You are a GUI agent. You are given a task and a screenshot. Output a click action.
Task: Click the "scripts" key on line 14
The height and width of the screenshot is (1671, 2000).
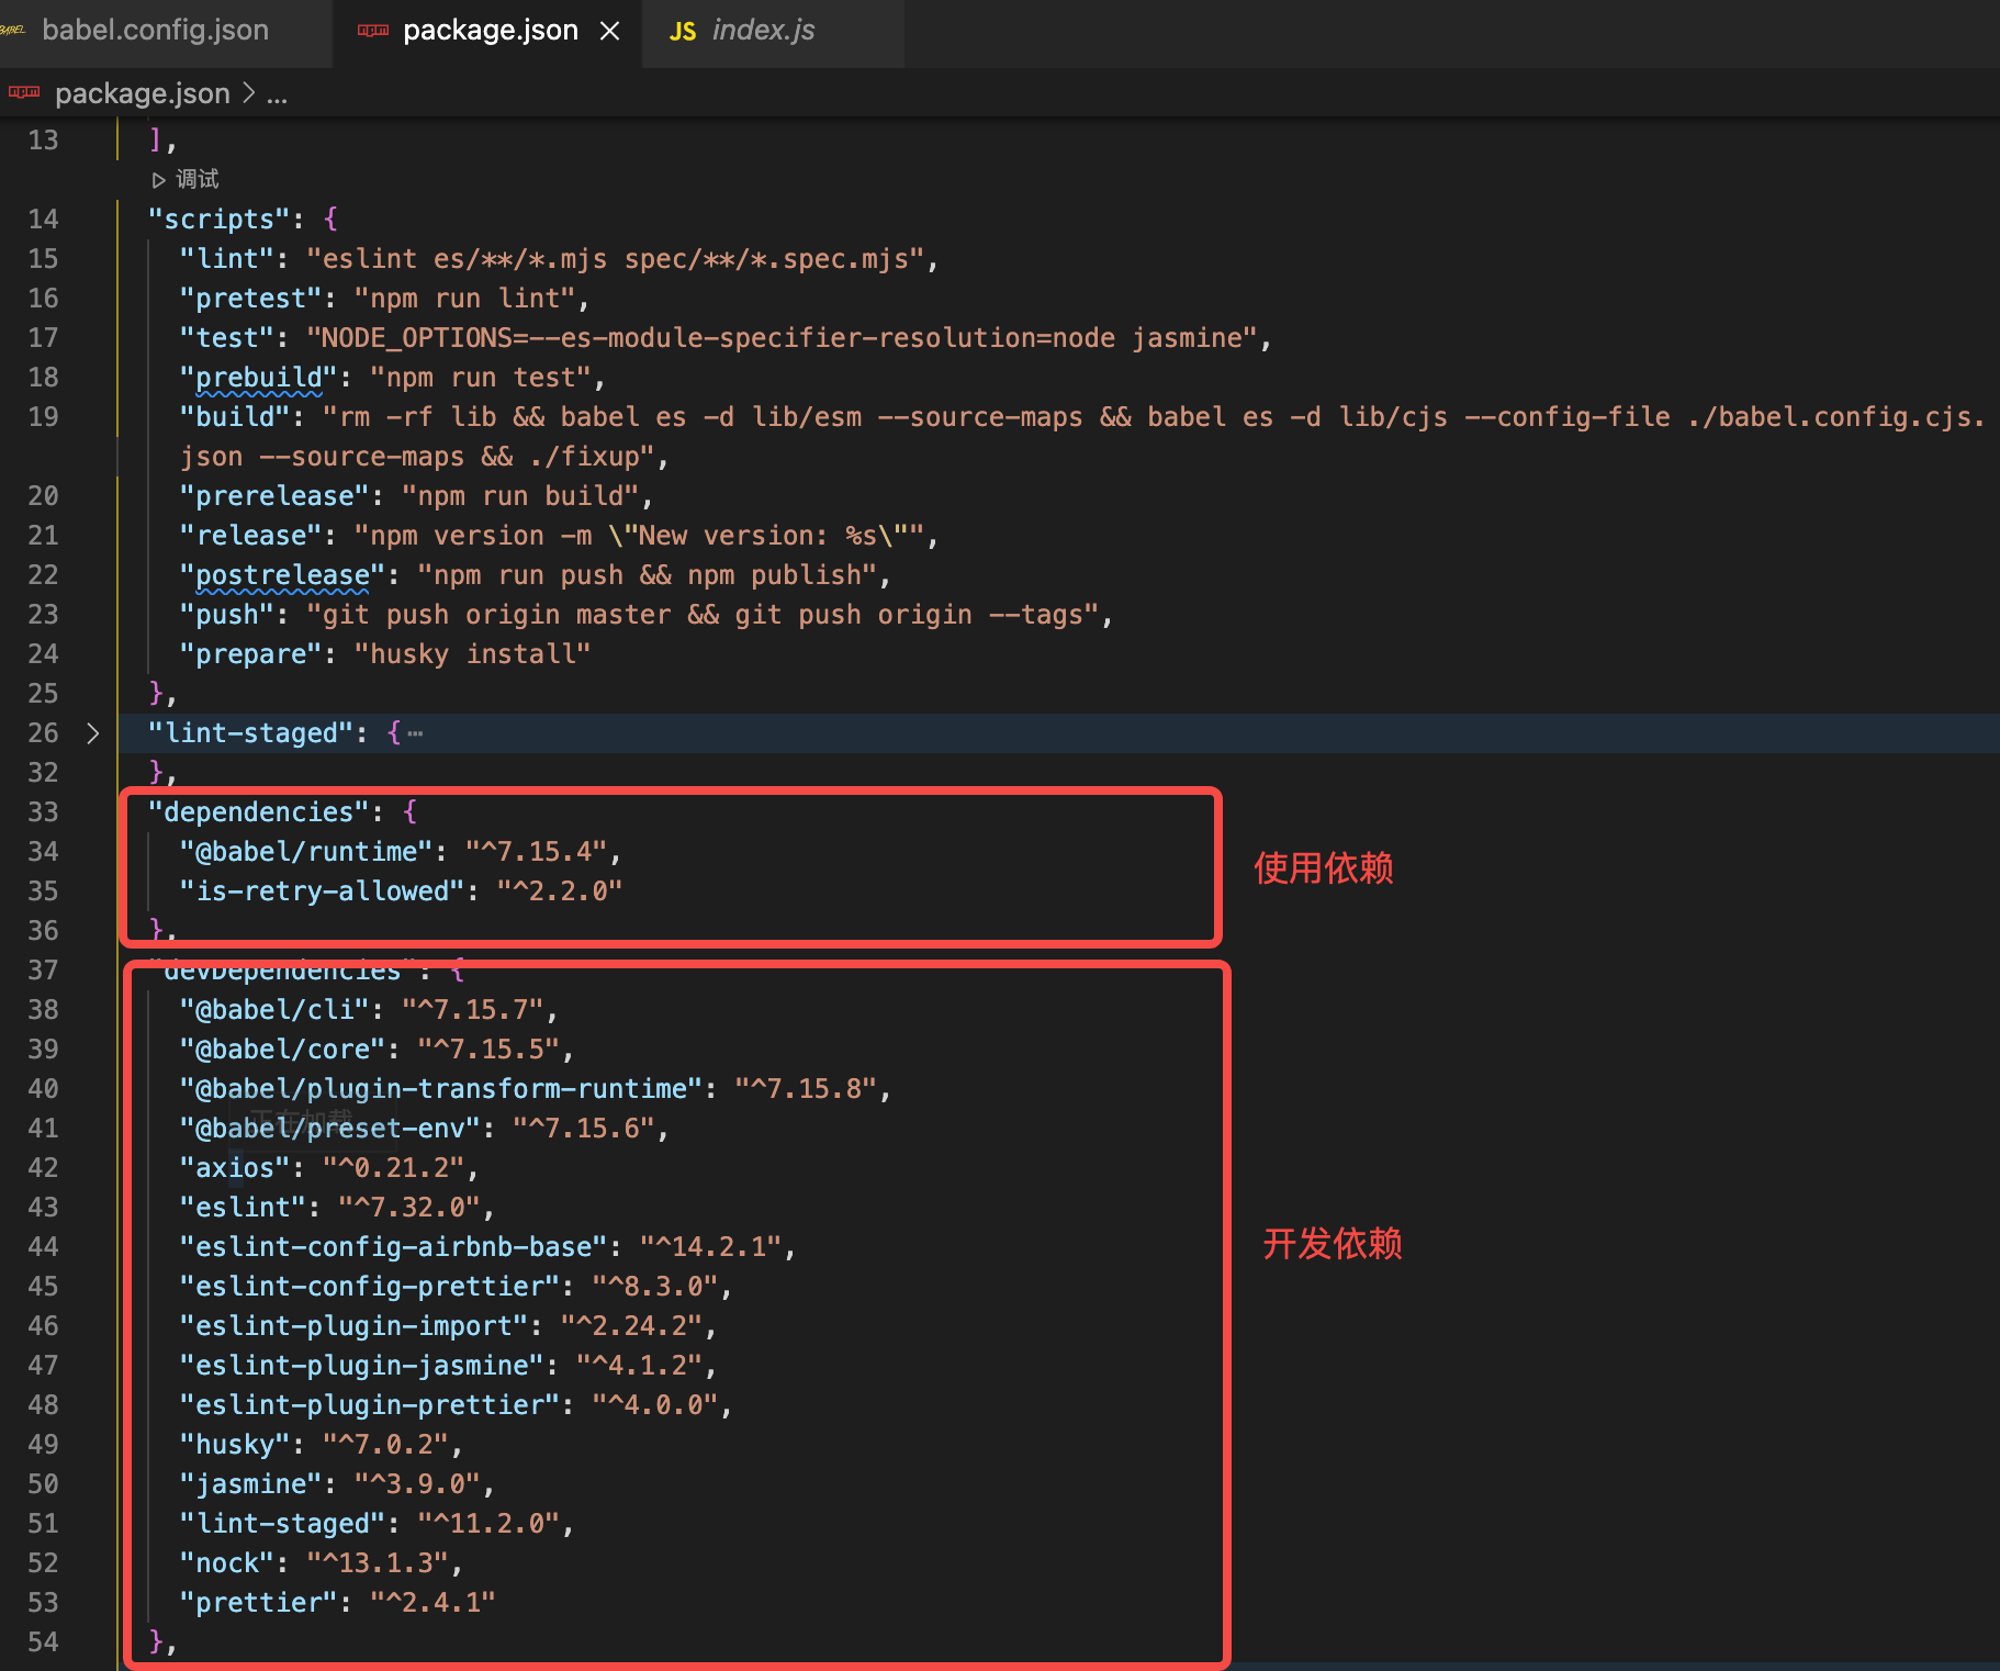pos(219,219)
